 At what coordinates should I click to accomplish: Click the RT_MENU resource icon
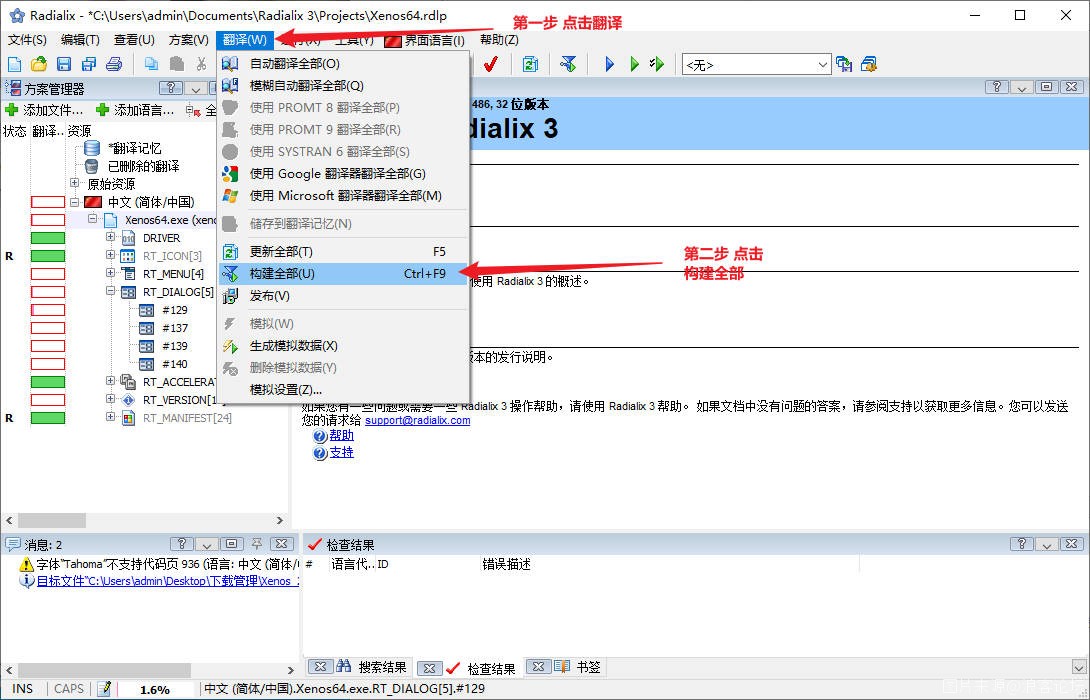click(x=128, y=274)
